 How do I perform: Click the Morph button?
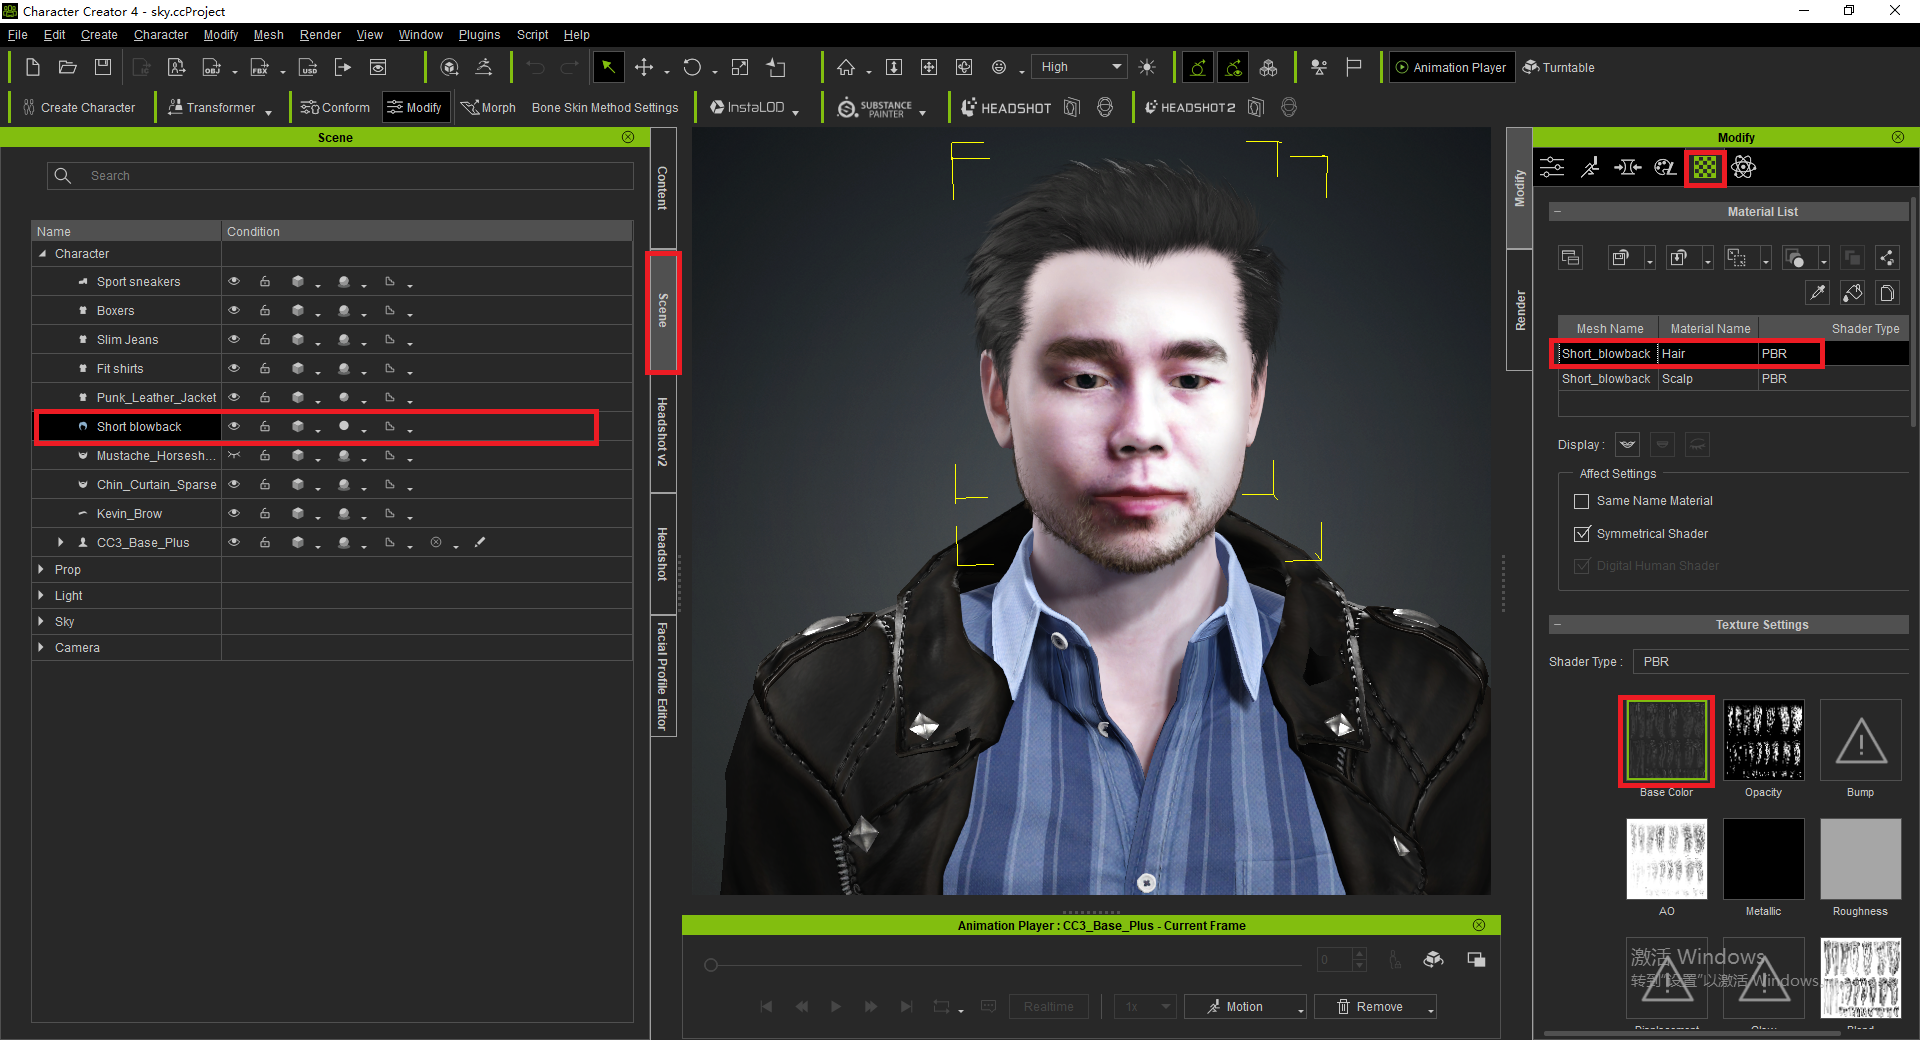pos(488,108)
